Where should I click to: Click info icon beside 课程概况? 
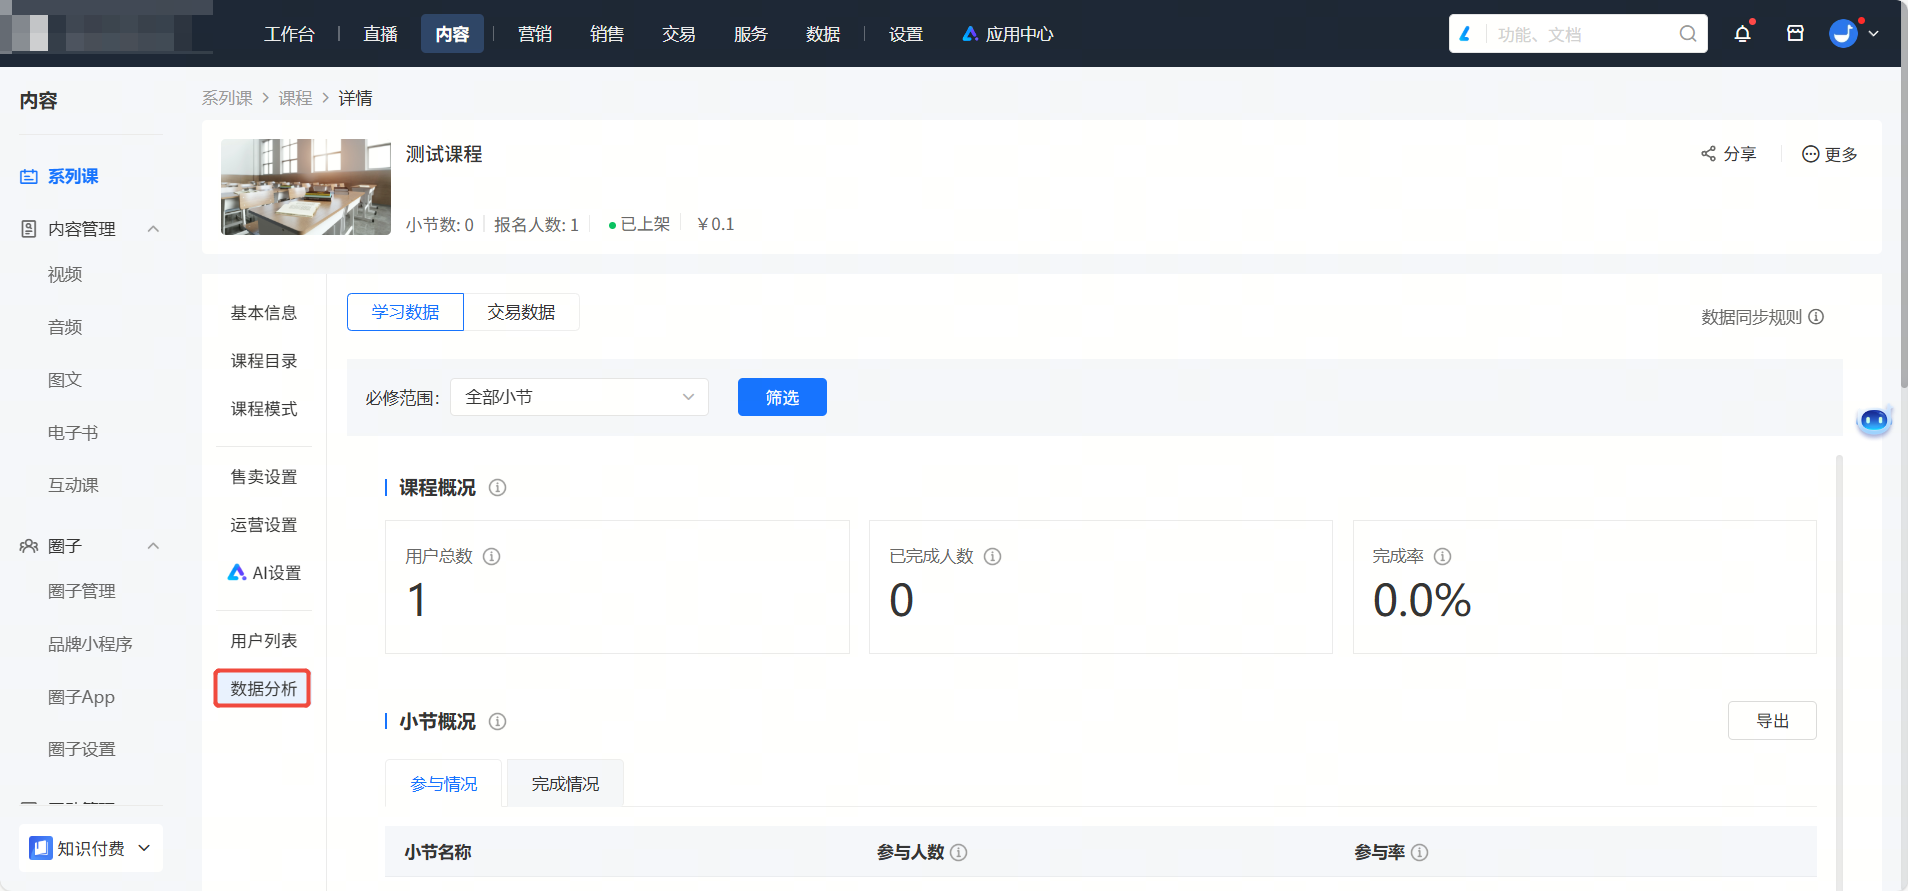coord(497,488)
